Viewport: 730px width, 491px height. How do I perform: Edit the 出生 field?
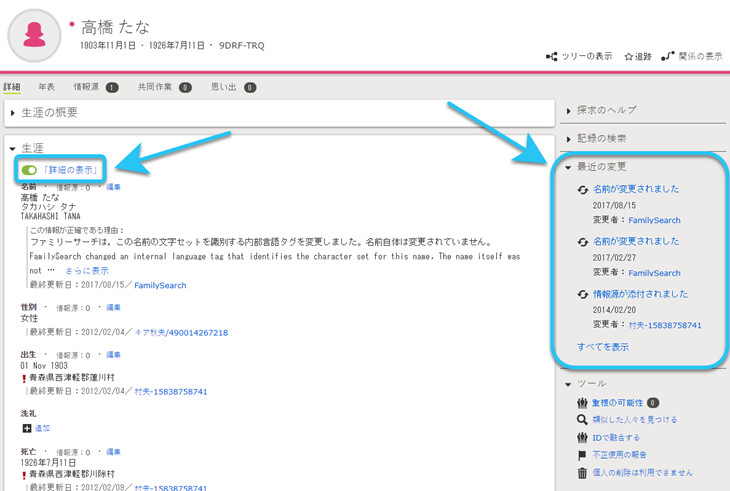(x=114, y=355)
